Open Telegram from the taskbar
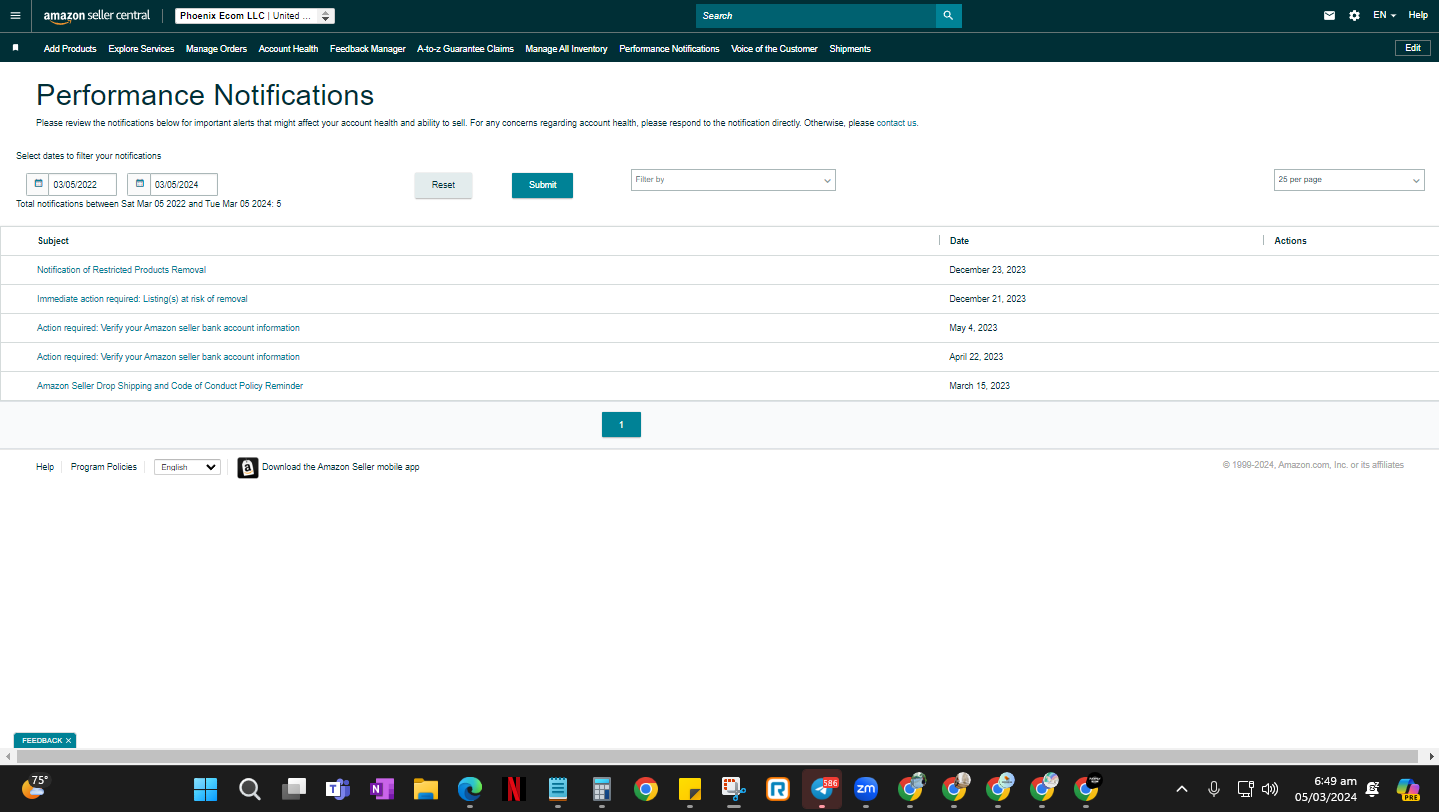This screenshot has height=812, width=1439. 822,789
